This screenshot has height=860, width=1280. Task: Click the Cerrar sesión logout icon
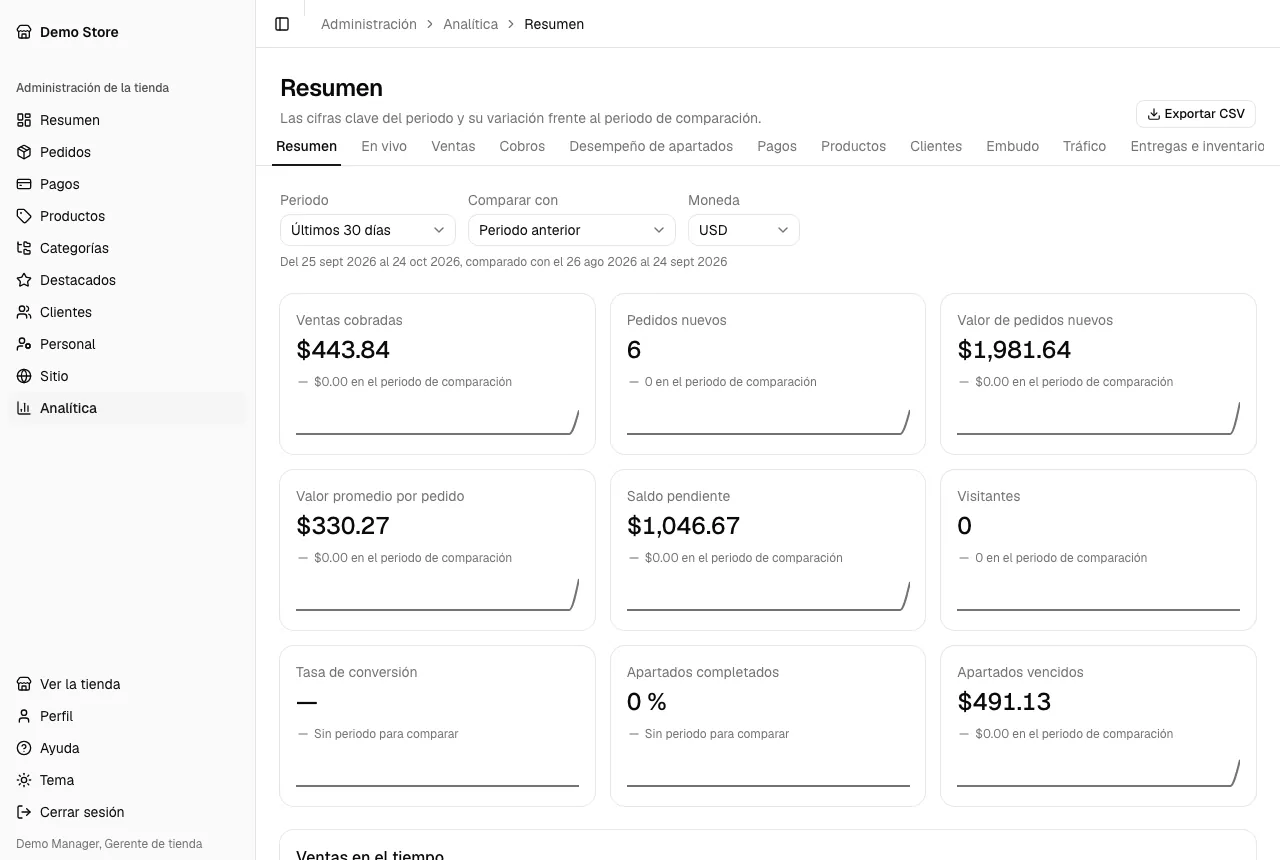[24, 812]
